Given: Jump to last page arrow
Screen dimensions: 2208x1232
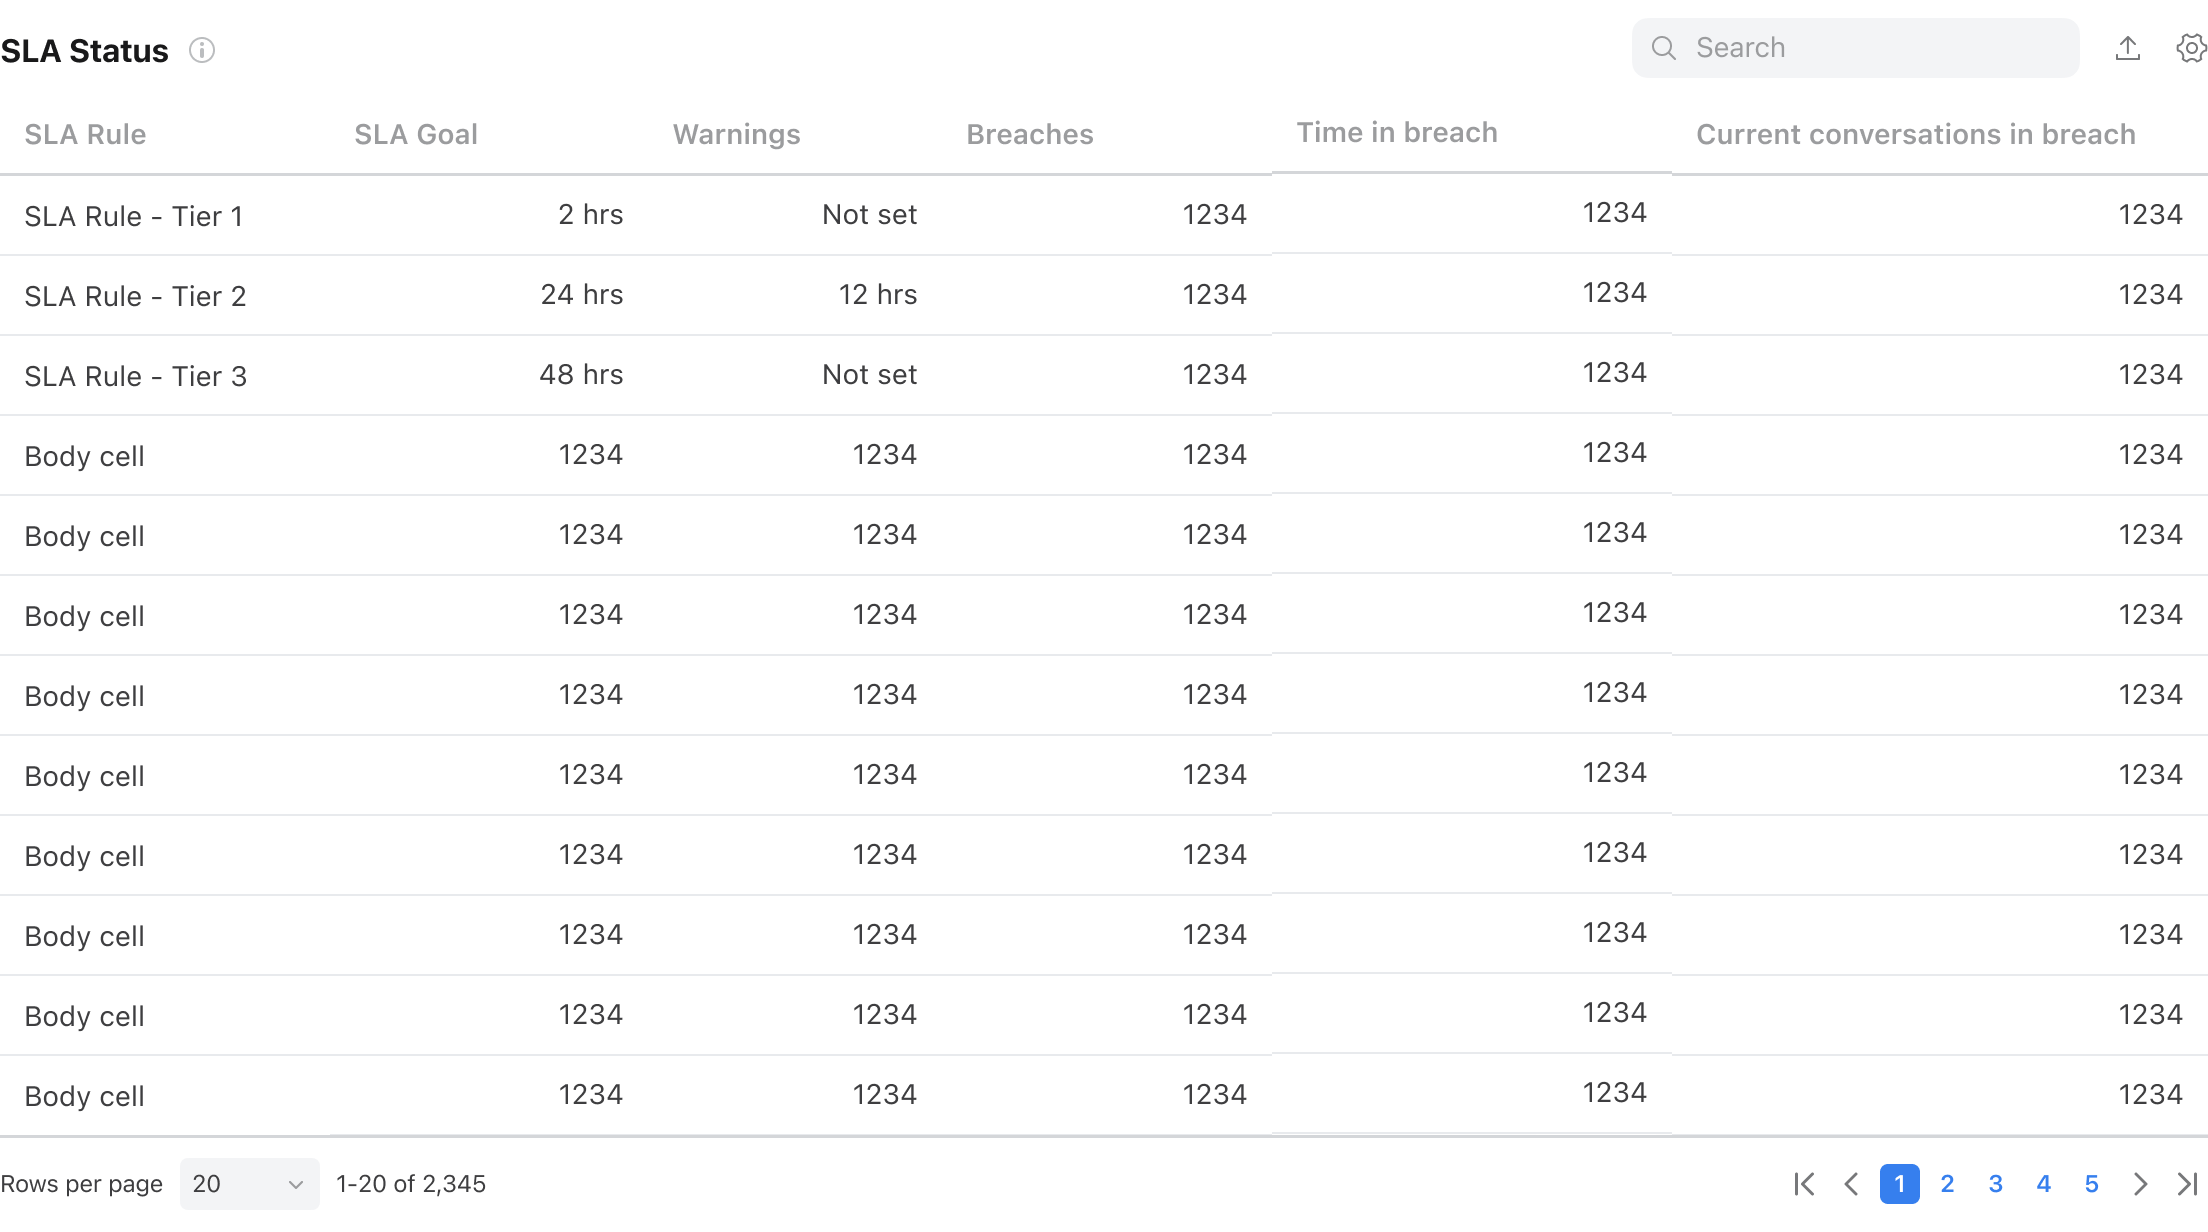Looking at the screenshot, I should click(2188, 1184).
